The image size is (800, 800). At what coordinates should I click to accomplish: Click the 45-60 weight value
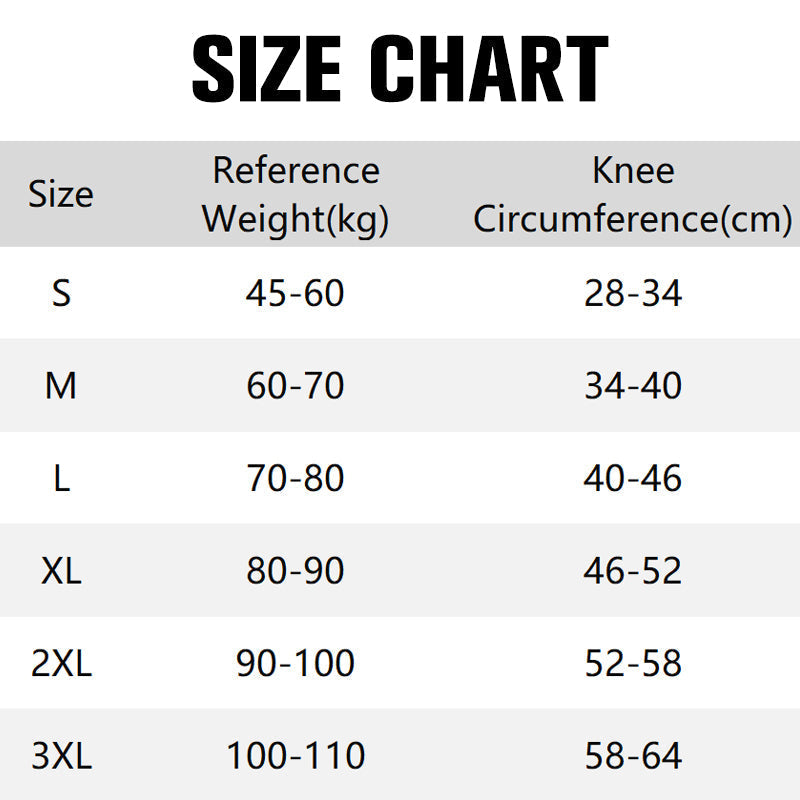pyautogui.click(x=295, y=293)
